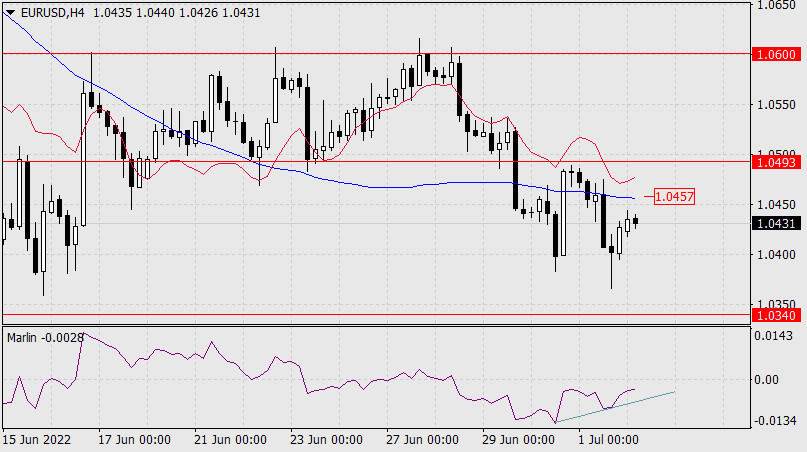807x452 pixels.
Task: Click the 1 Jul 00:00 time label
Action: [x=608, y=440]
